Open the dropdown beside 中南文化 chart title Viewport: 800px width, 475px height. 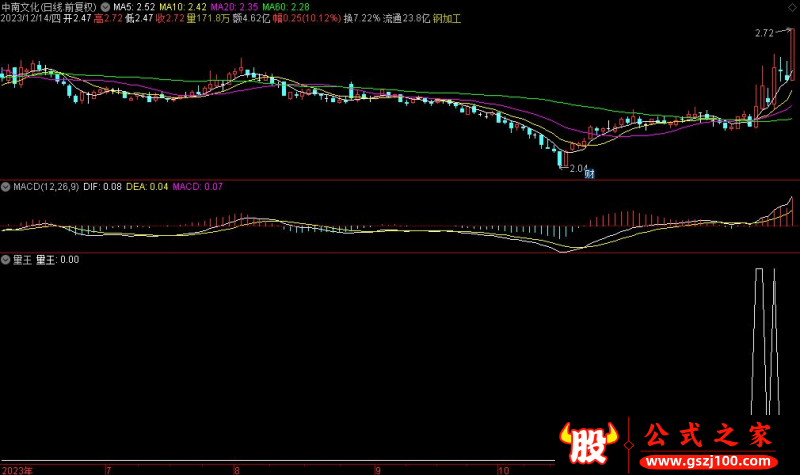pyautogui.click(x=105, y=7)
